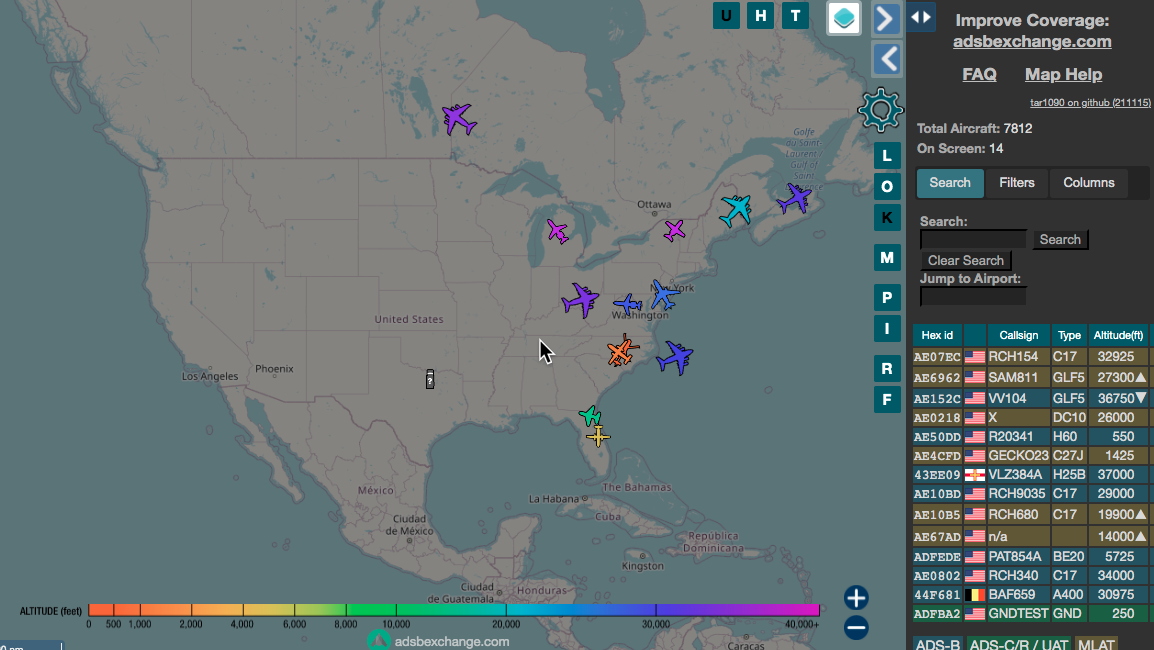The height and width of the screenshot is (650, 1154).
Task: Focus the Search text field
Action: 973,239
